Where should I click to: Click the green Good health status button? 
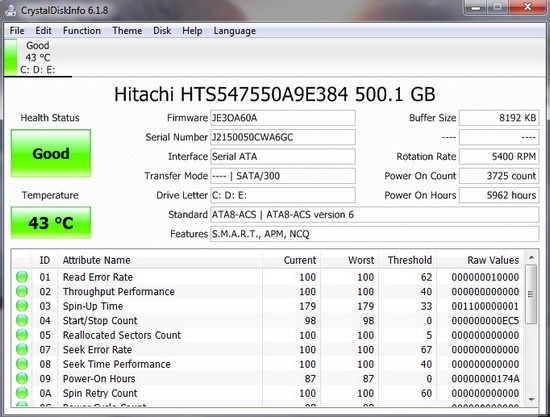click(x=51, y=153)
